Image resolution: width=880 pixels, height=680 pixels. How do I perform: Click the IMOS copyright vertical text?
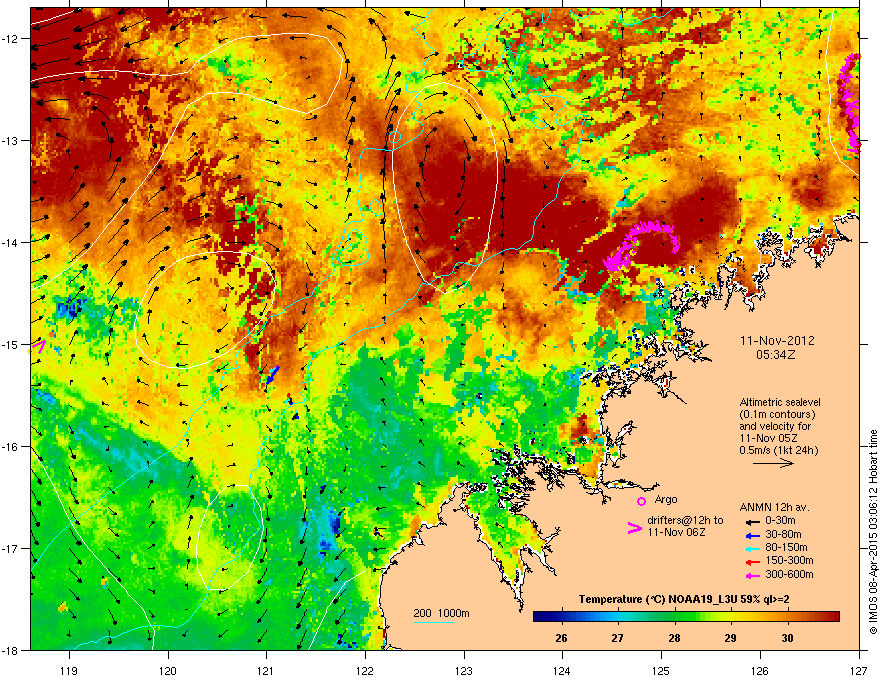click(x=873, y=532)
